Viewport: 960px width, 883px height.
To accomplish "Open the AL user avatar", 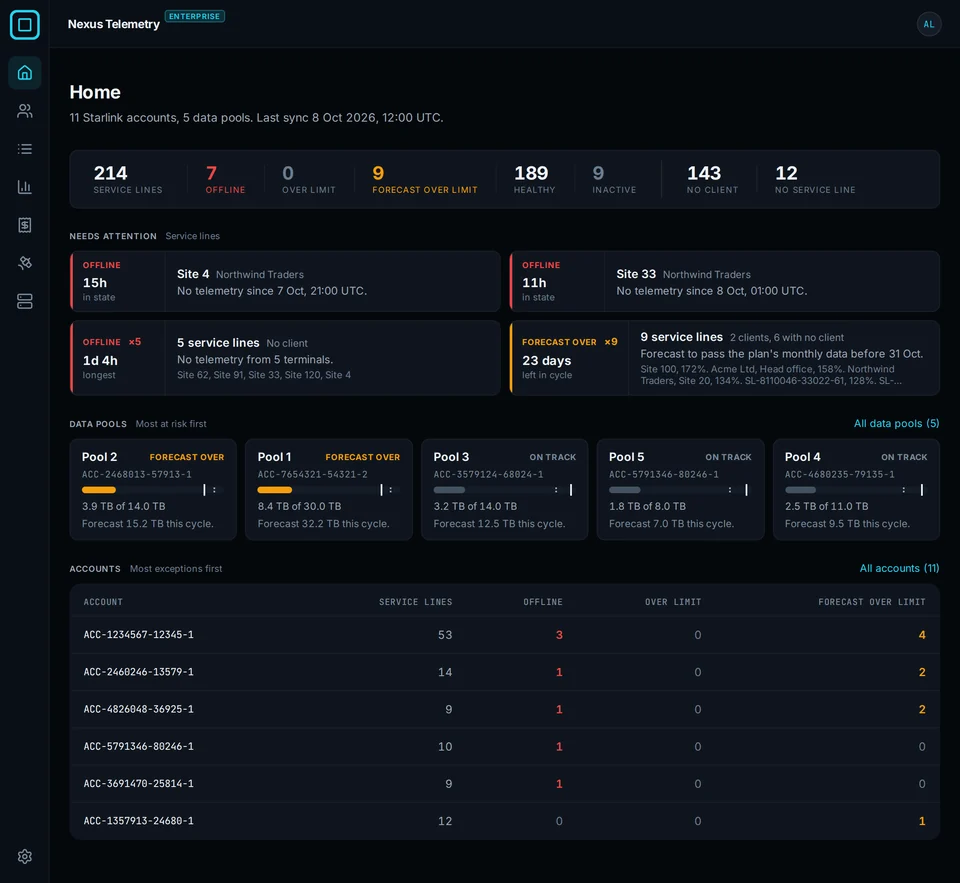I will pos(928,24).
